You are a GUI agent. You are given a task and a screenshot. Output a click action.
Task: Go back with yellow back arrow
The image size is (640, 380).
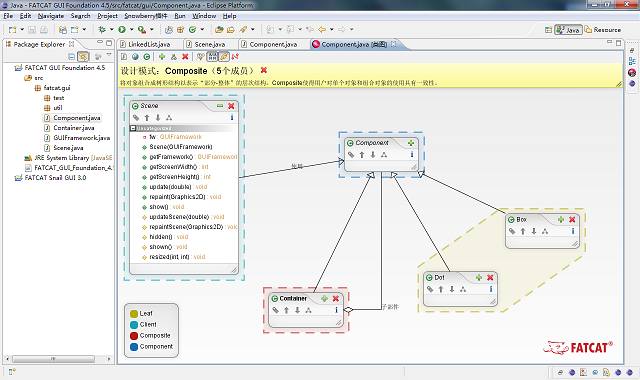click(x=322, y=29)
